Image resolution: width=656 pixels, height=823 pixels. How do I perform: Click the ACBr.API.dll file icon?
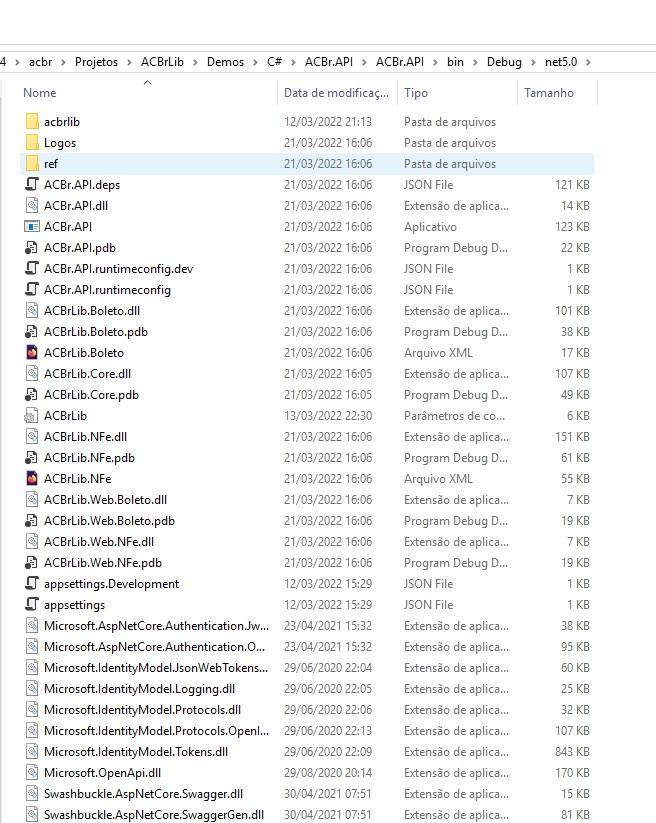coord(32,206)
